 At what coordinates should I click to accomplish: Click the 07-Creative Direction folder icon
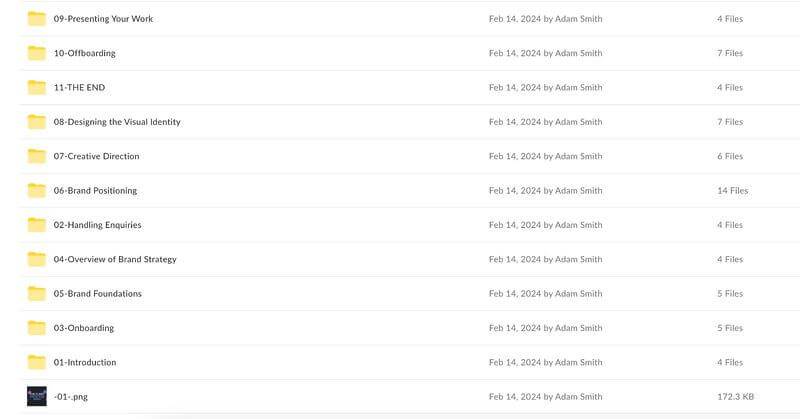click(x=36, y=156)
